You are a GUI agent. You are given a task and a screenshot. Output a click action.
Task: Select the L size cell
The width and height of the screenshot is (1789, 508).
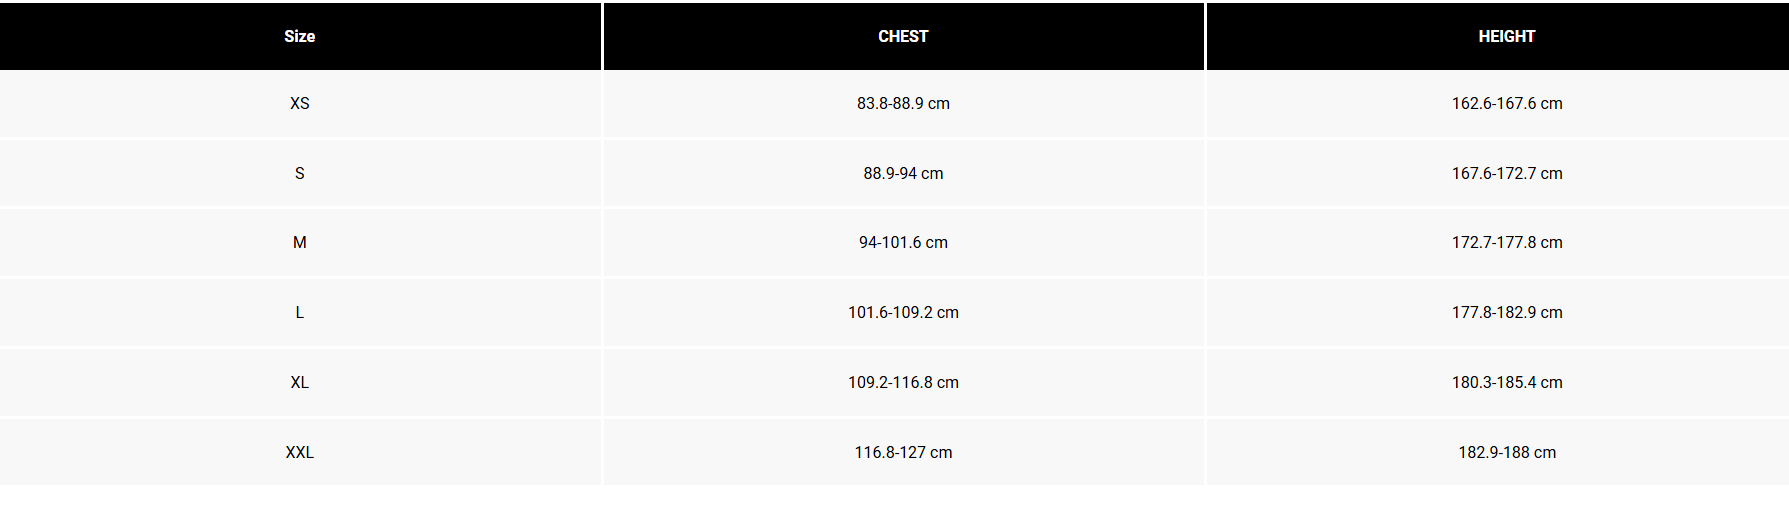(299, 312)
